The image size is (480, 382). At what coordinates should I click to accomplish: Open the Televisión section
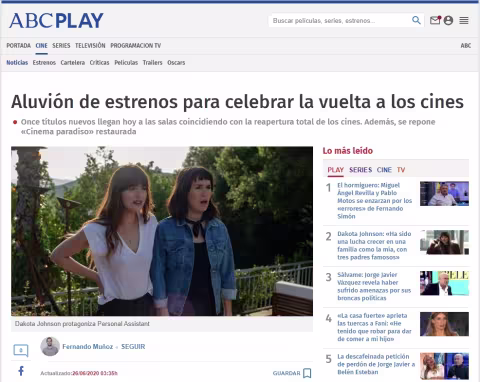pyautogui.click(x=90, y=45)
